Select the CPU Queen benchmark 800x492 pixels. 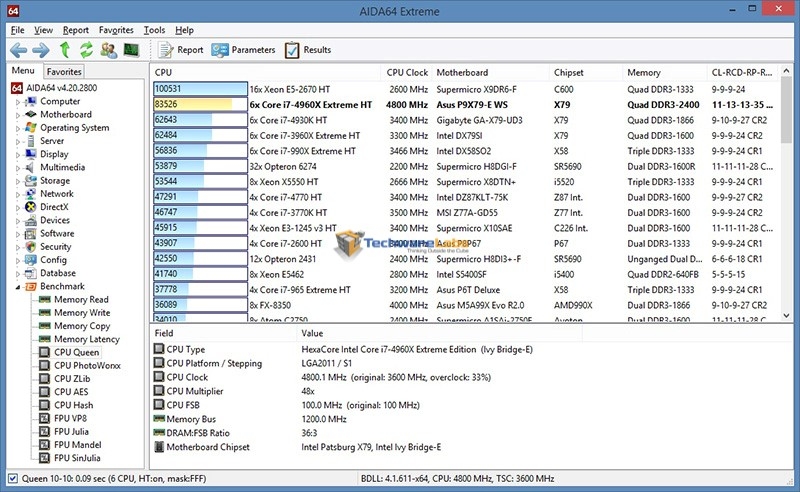[x=77, y=352]
